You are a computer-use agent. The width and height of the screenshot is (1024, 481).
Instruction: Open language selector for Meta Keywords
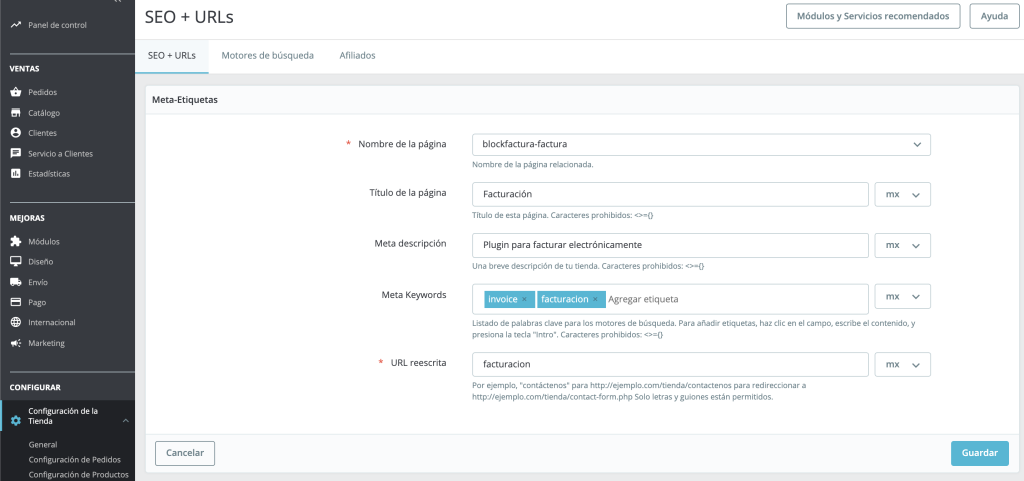pyautogui.click(x=903, y=296)
